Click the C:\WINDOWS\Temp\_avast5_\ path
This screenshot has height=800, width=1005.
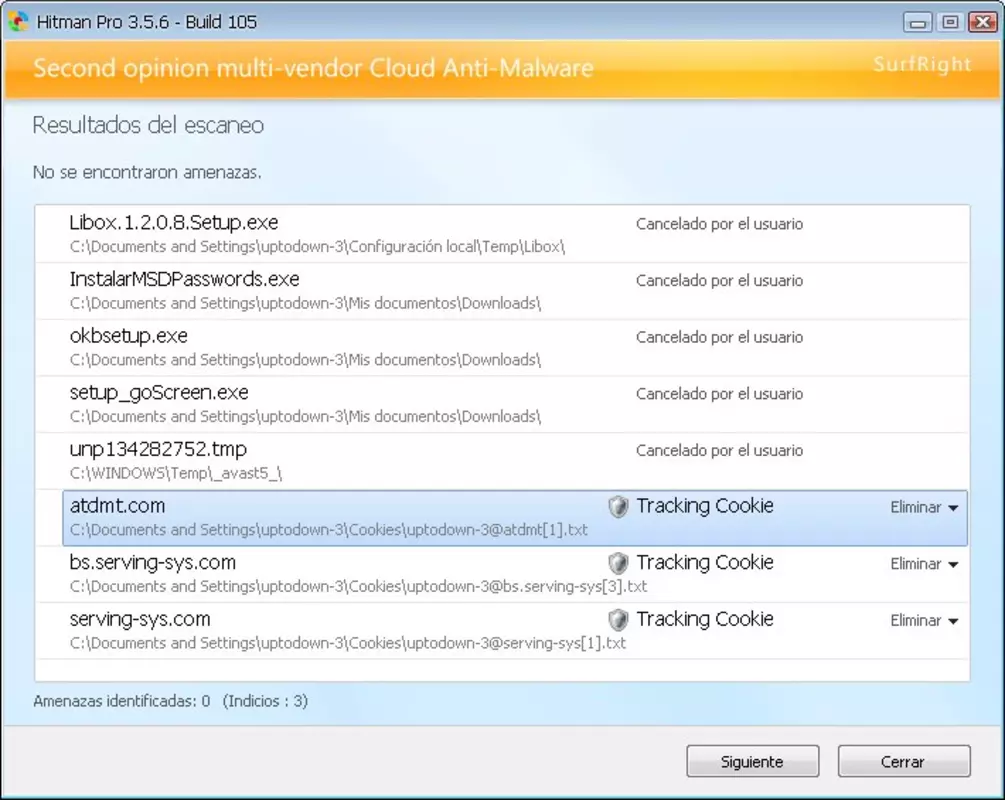(x=176, y=473)
